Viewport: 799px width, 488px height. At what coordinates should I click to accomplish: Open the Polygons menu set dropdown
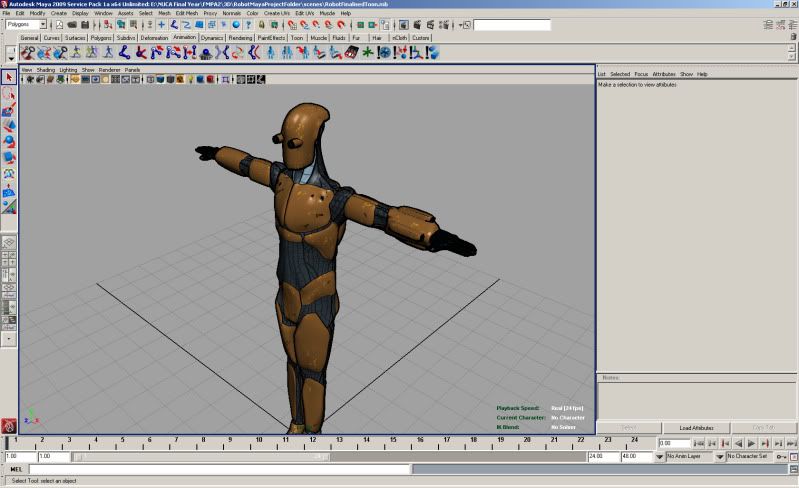tap(26, 24)
